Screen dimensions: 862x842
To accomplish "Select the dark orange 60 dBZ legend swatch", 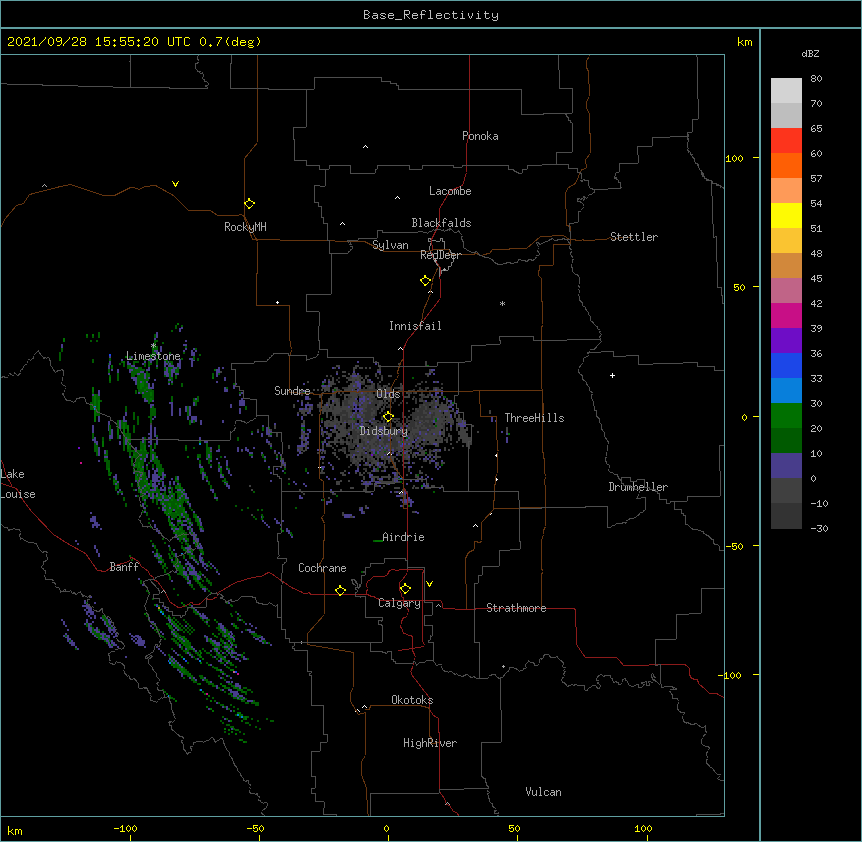I will (x=786, y=165).
